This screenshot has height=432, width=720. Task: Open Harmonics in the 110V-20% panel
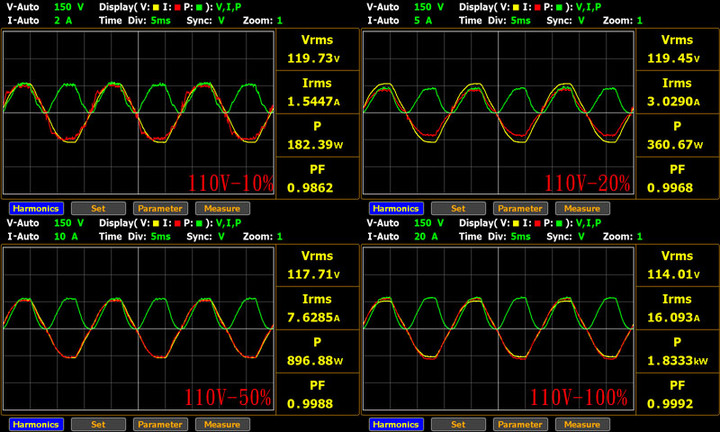point(396,208)
